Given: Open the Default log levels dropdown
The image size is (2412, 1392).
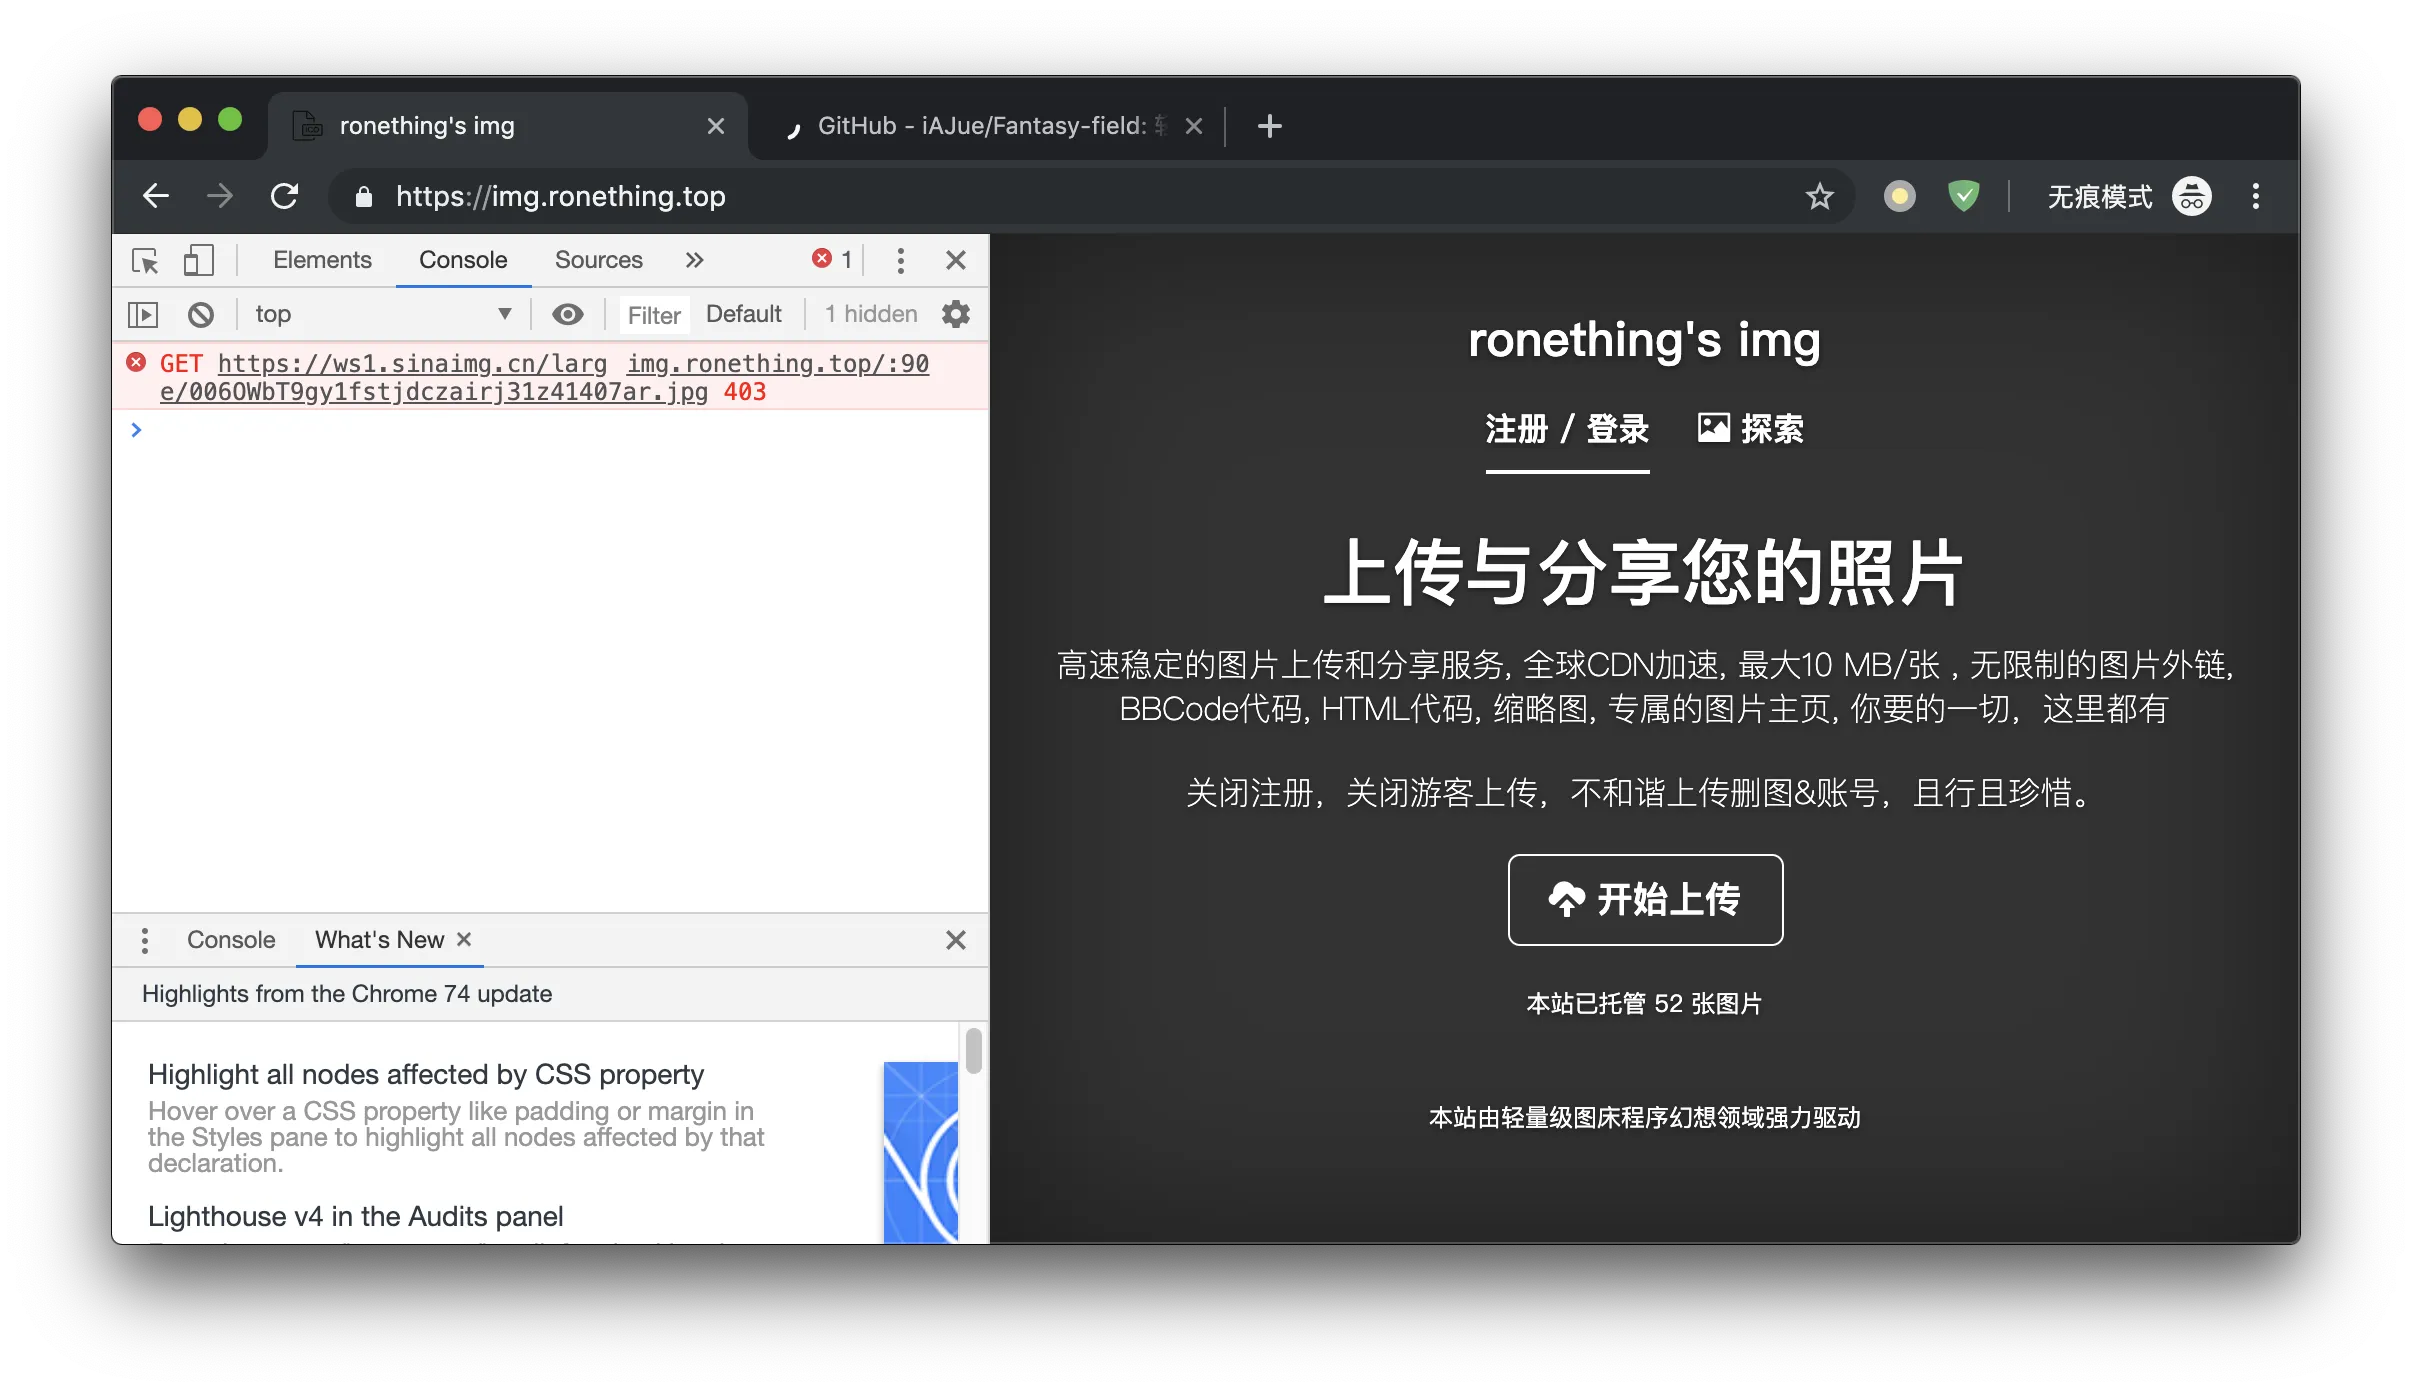Looking at the screenshot, I should tap(743, 314).
